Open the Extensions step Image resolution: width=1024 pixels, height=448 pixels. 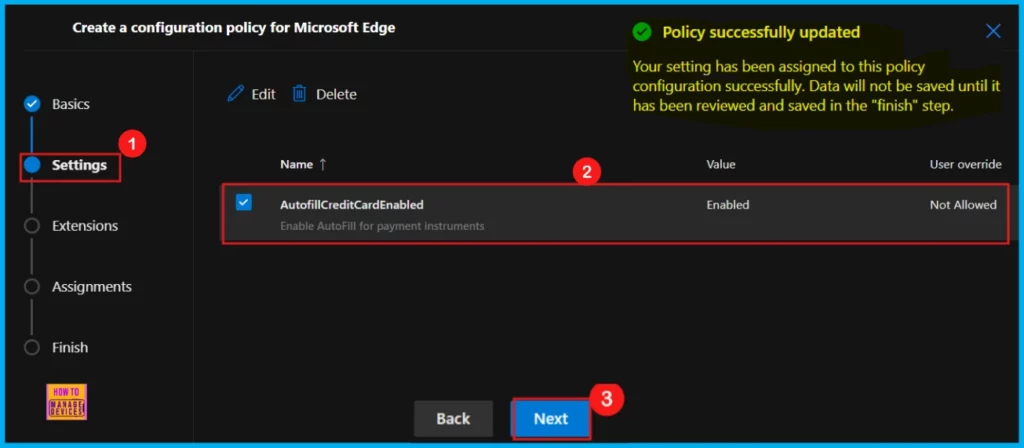[x=85, y=226]
